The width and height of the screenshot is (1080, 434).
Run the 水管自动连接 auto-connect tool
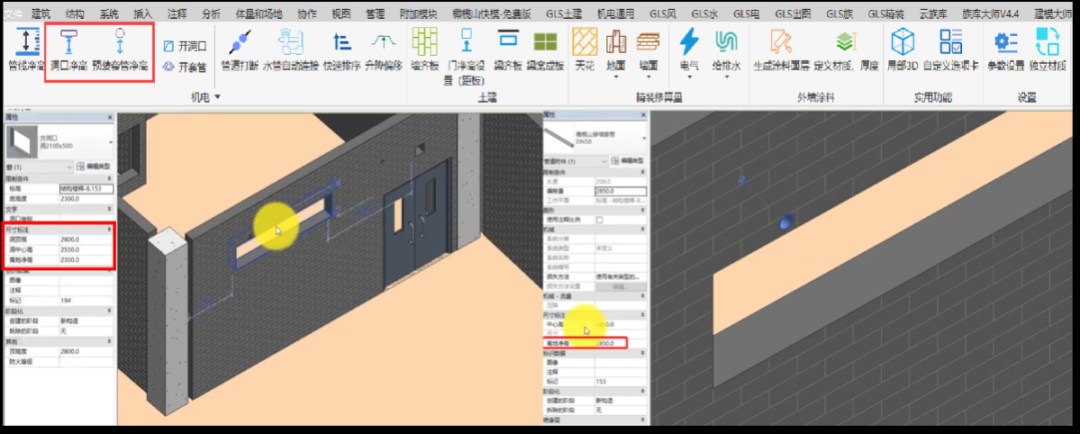290,51
